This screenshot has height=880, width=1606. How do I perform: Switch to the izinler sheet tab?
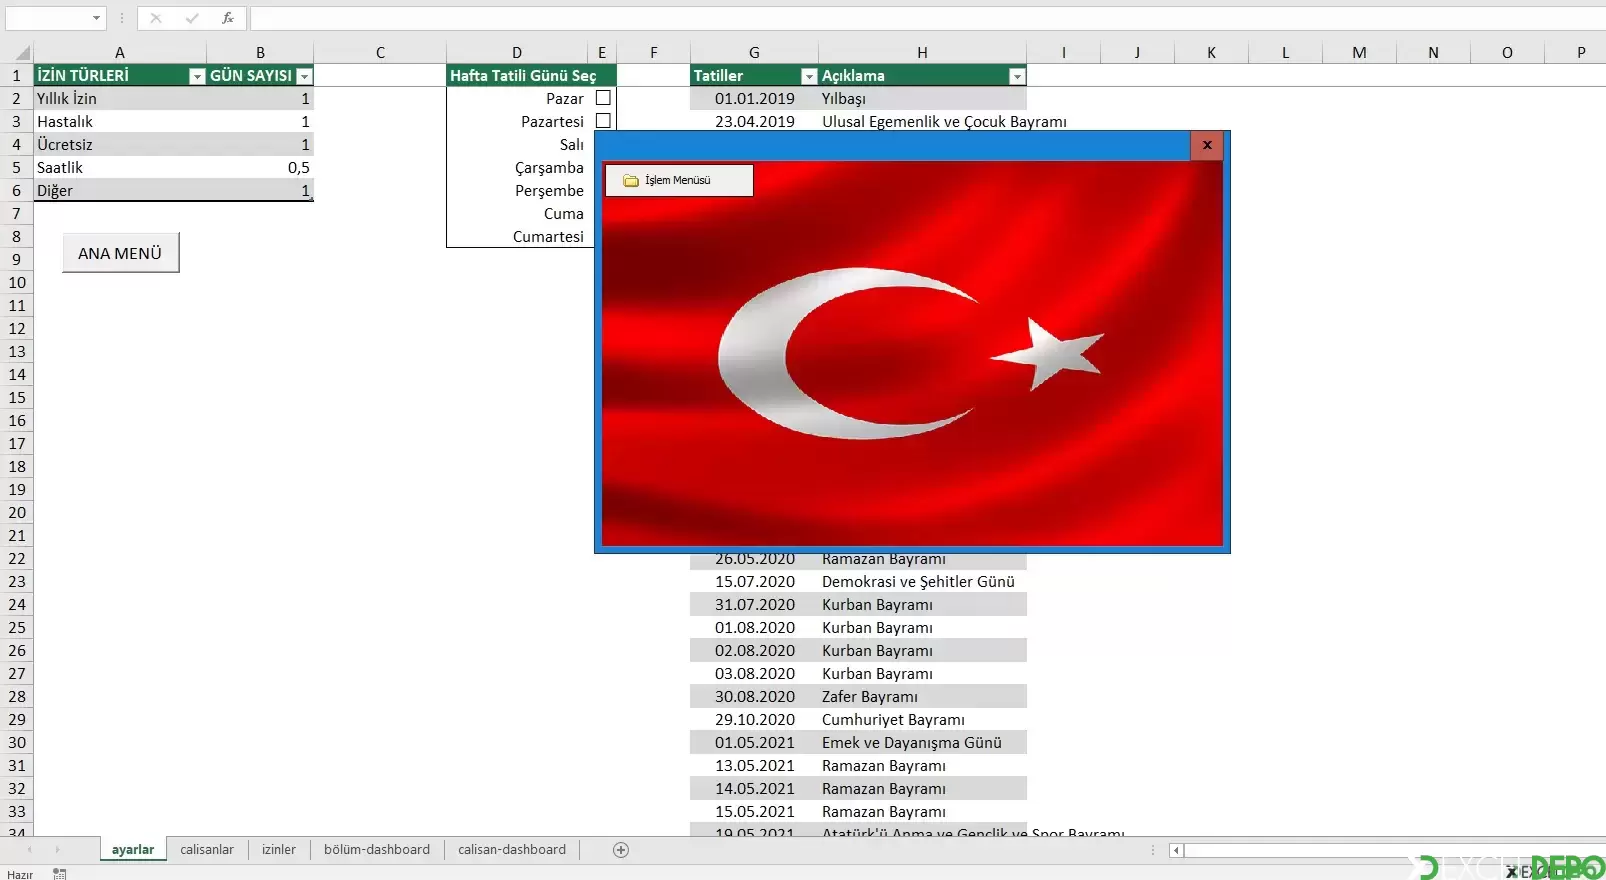tap(279, 850)
